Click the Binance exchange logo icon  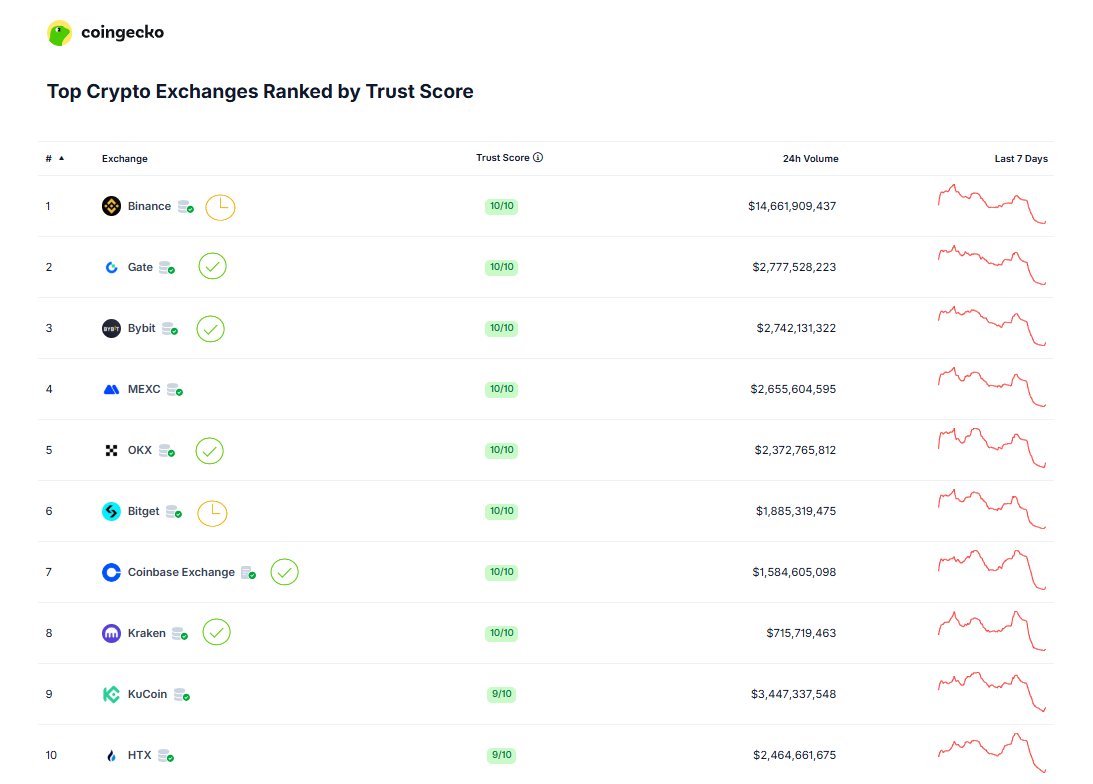112,206
